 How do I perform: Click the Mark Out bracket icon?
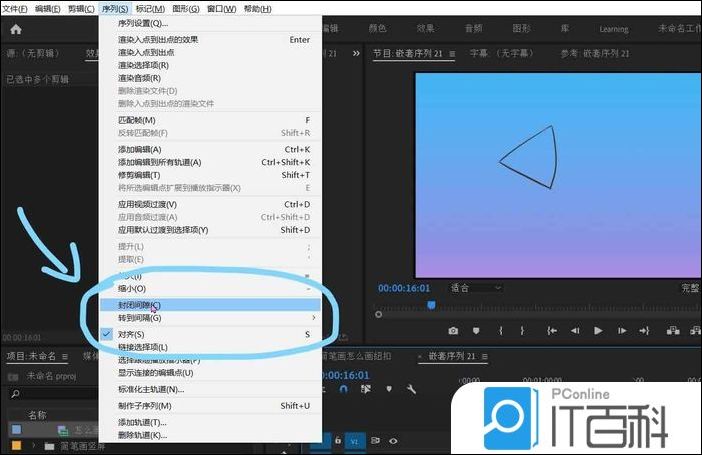[523, 331]
